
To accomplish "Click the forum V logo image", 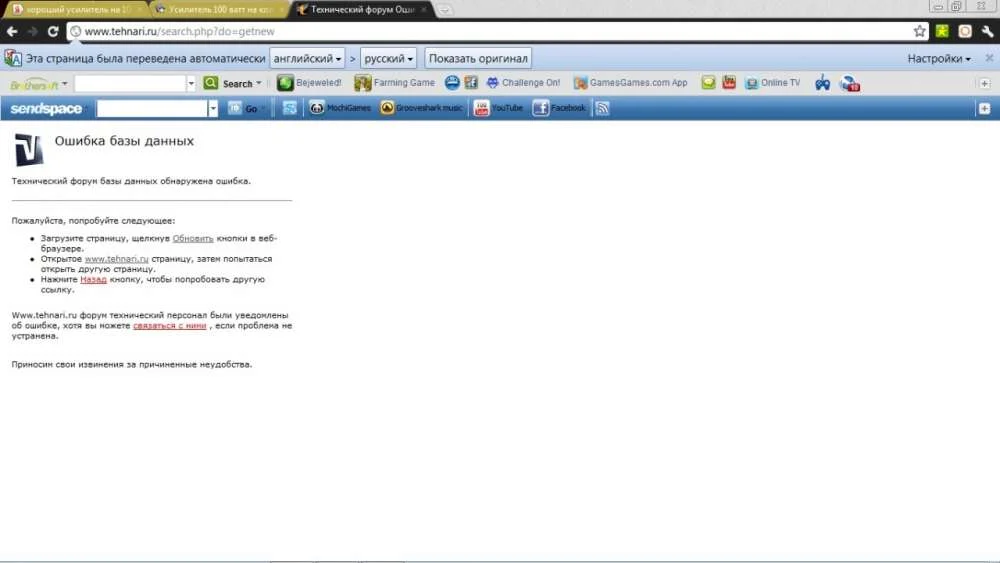I will 28,150.
